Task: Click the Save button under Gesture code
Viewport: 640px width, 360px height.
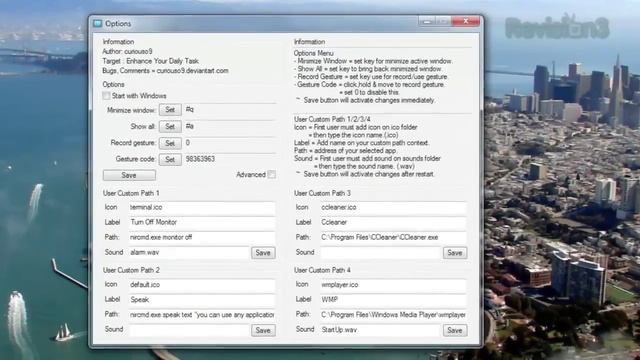Action: (x=129, y=175)
